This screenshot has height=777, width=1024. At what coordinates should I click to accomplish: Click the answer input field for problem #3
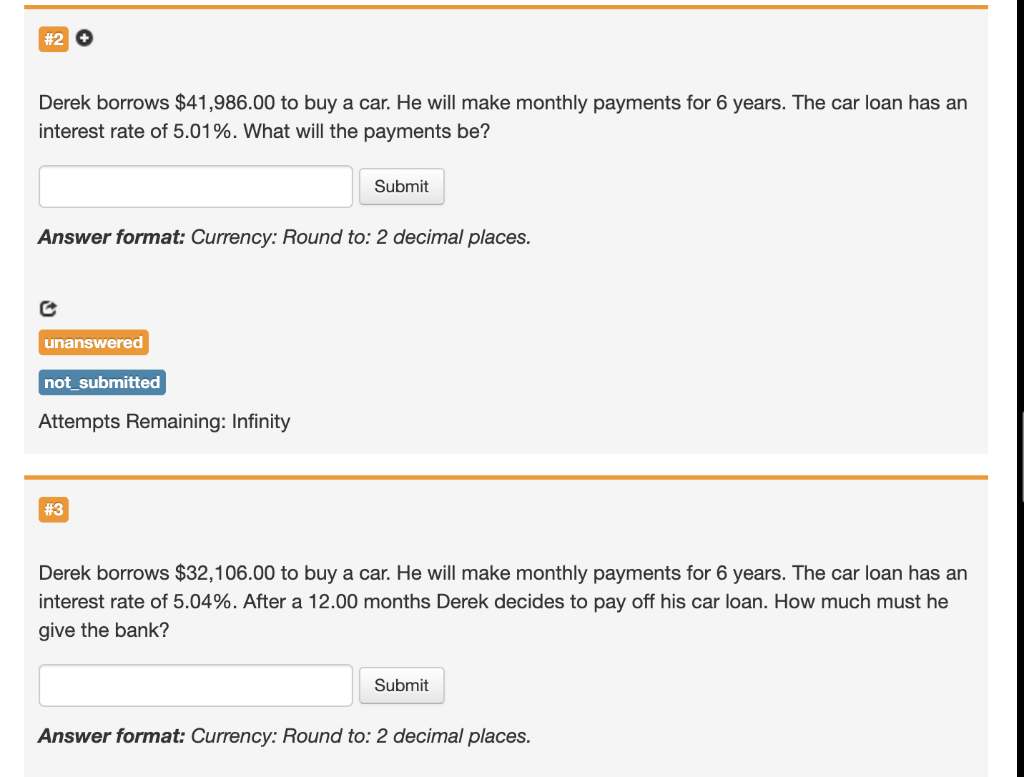point(195,685)
